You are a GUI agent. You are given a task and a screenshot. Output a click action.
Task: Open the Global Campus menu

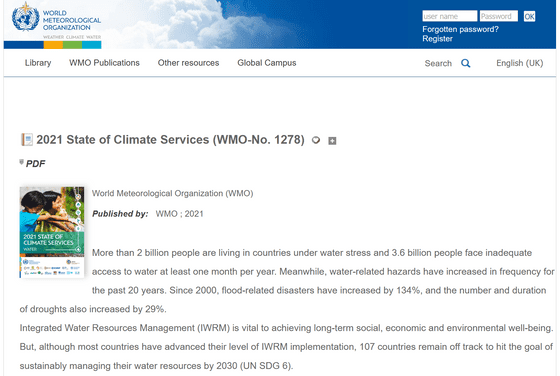point(267,63)
